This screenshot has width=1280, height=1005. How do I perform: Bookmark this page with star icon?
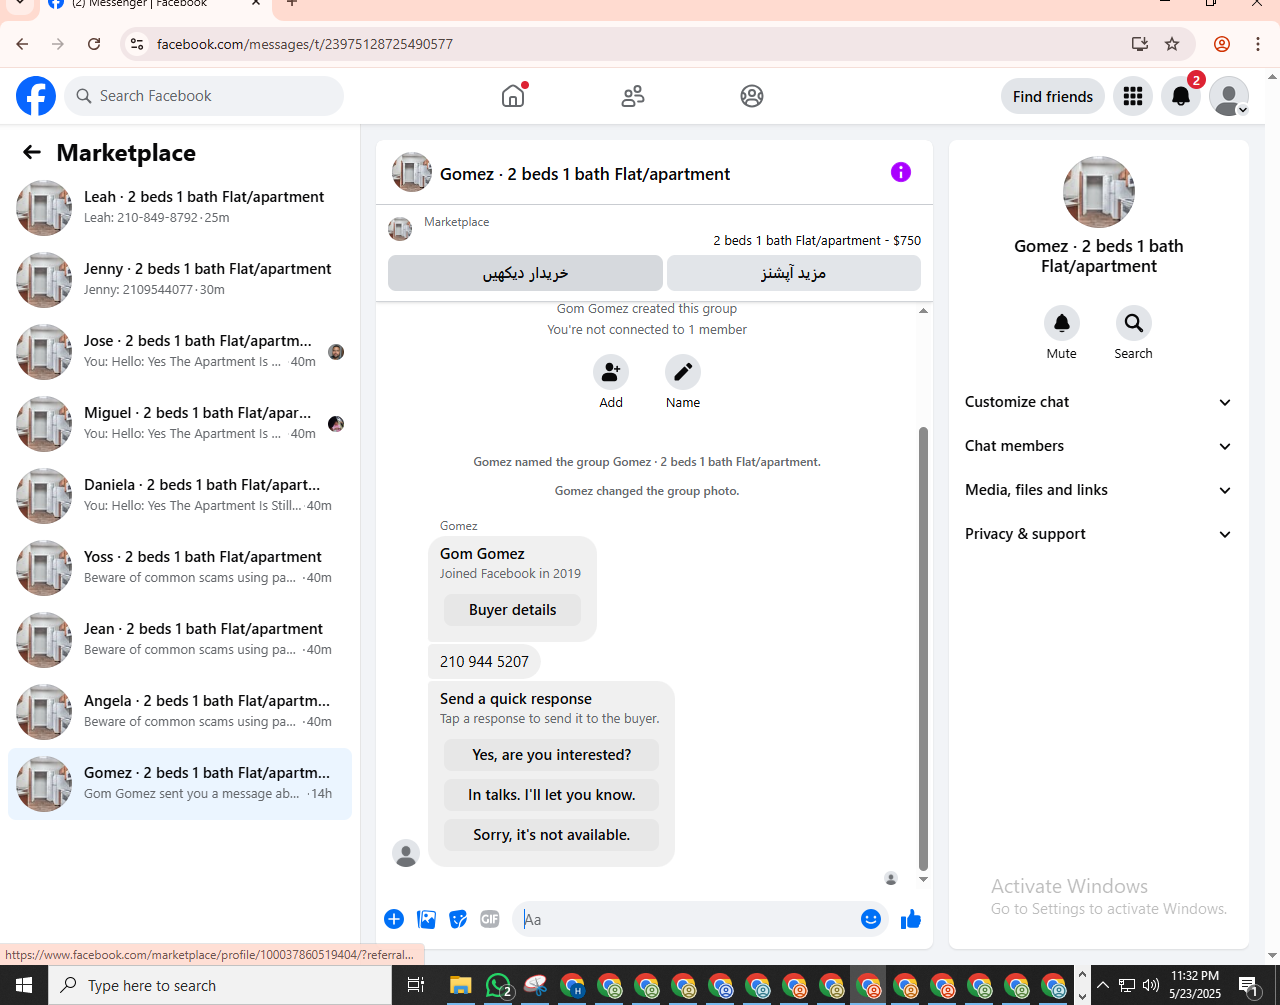1172,44
